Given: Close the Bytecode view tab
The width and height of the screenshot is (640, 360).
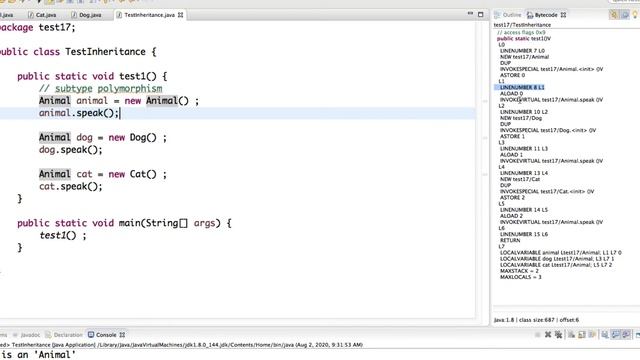Looking at the screenshot, I should [x=563, y=15].
